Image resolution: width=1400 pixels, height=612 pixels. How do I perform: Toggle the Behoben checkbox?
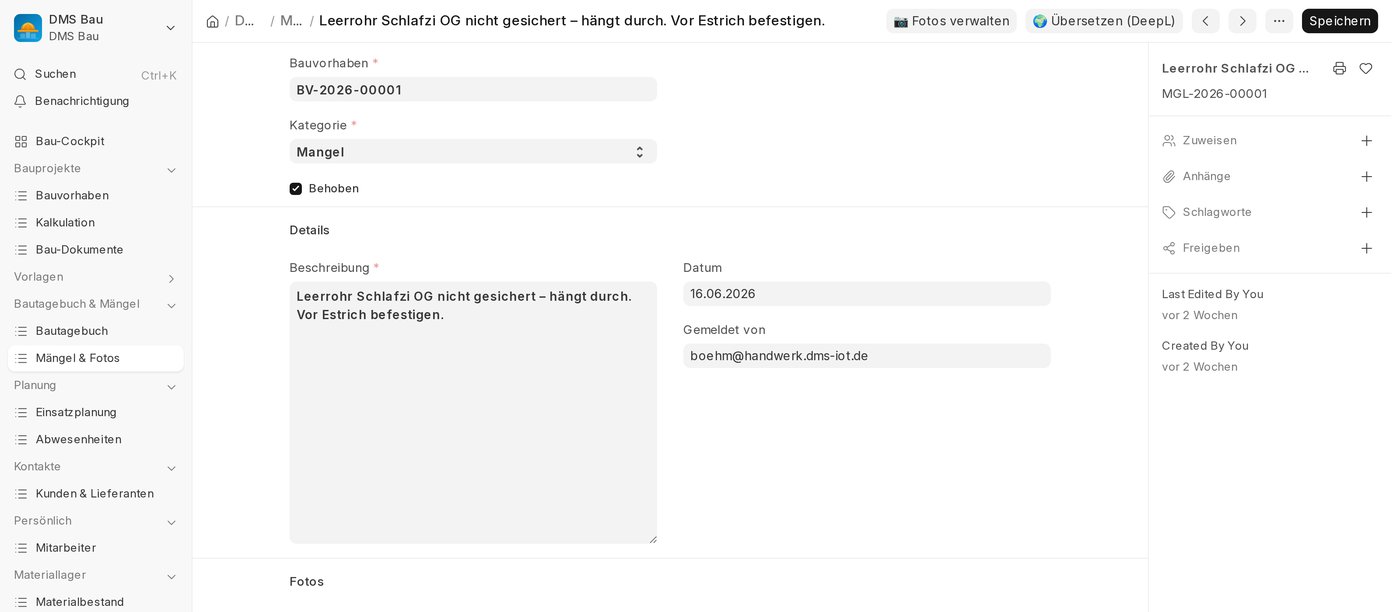(x=296, y=189)
